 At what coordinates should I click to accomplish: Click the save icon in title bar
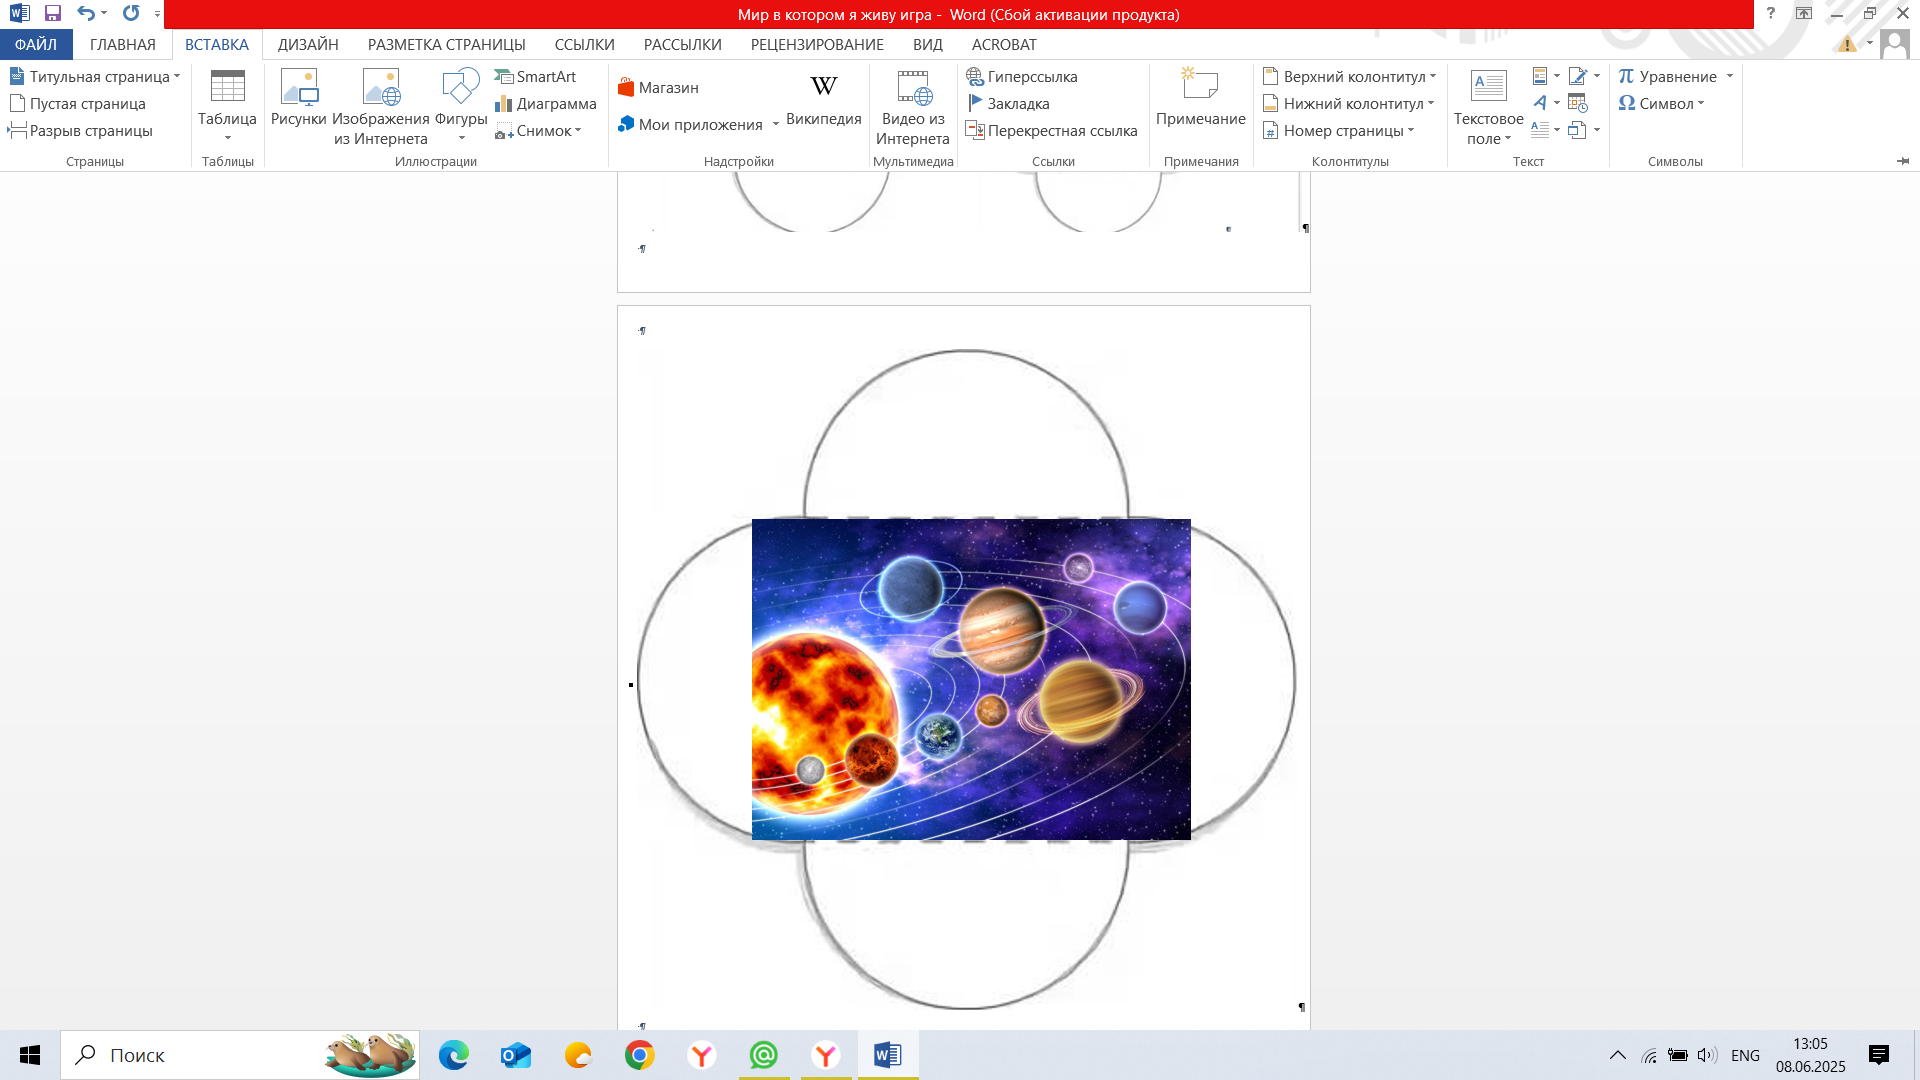(53, 14)
